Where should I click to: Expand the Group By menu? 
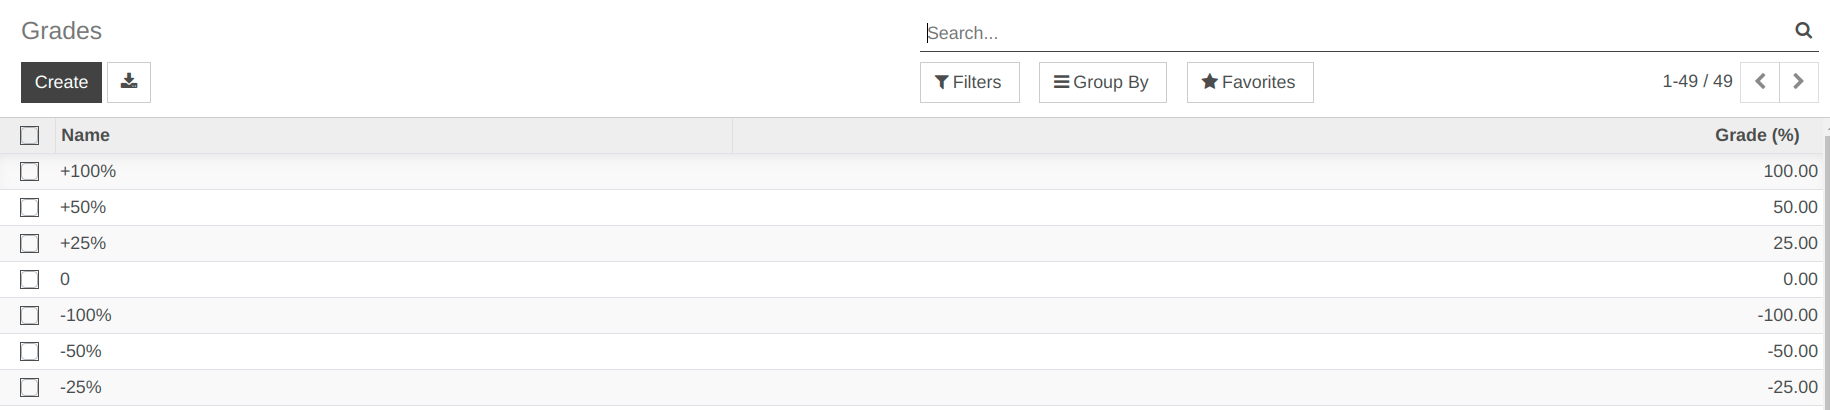(1102, 82)
